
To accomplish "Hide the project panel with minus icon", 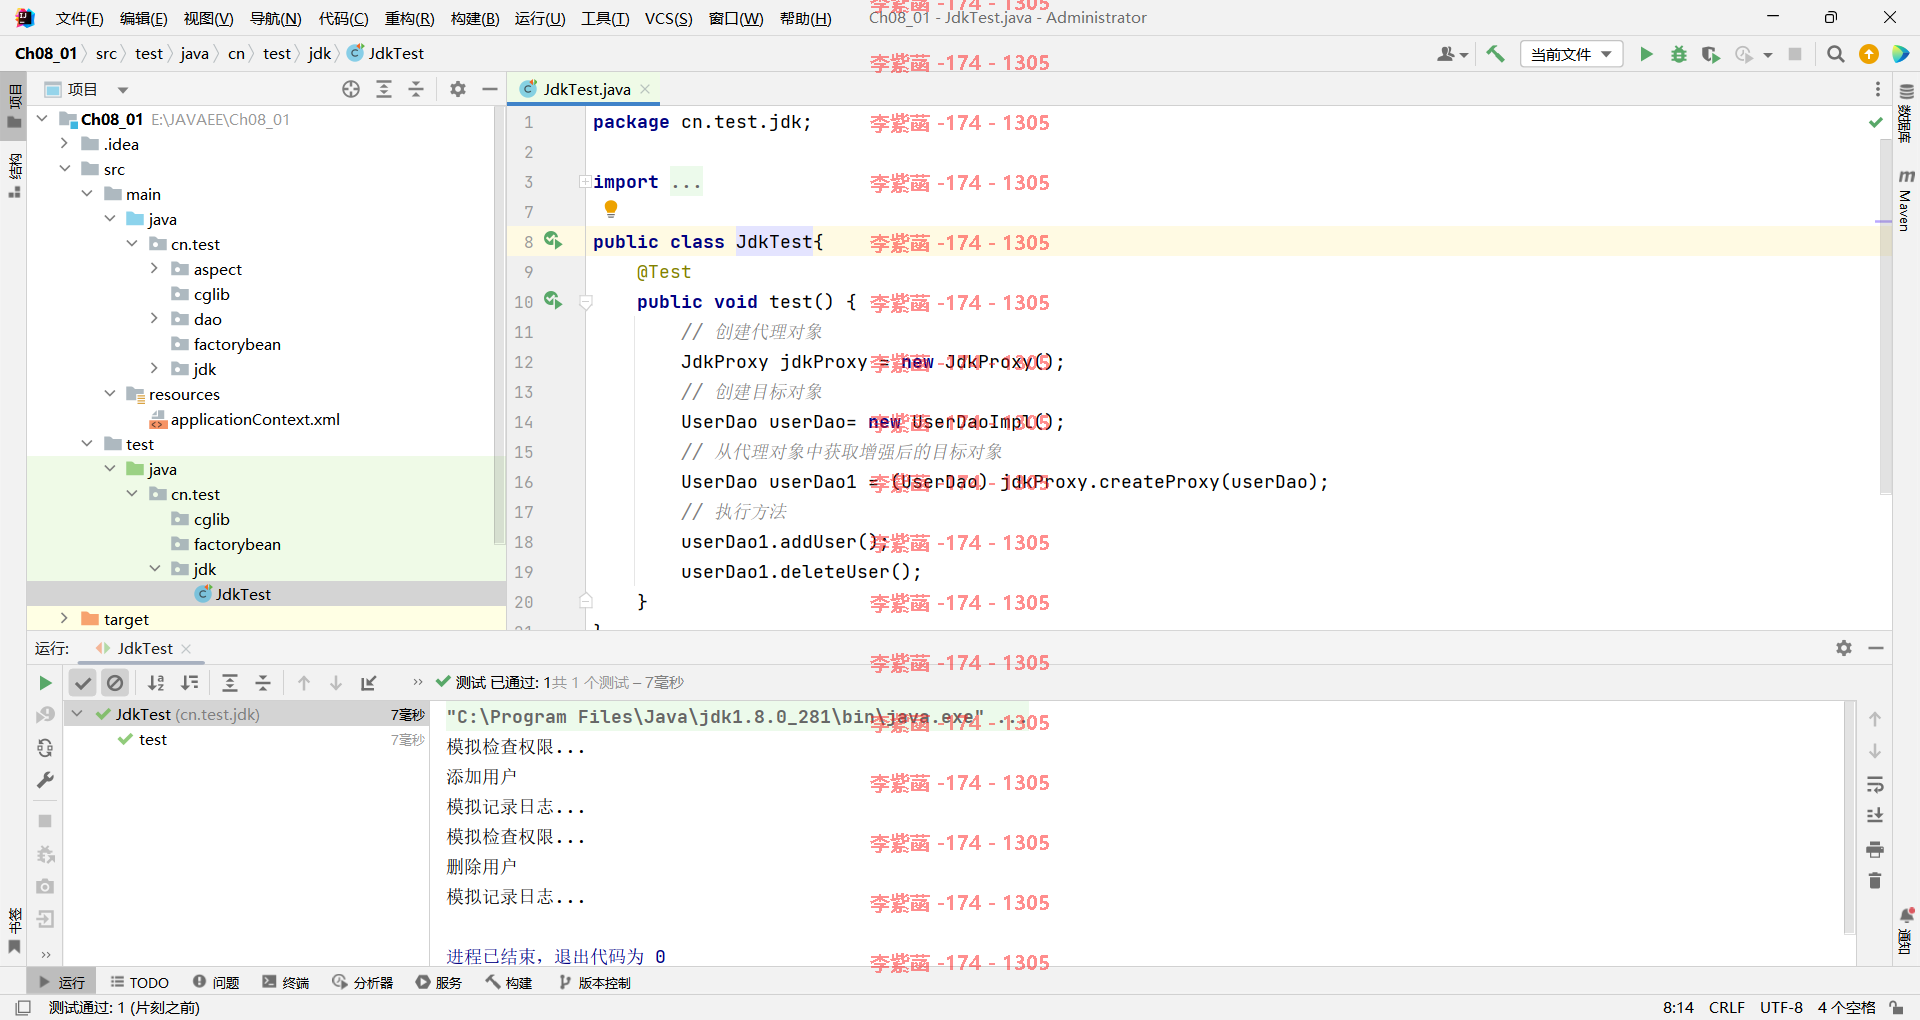I will 490,89.
